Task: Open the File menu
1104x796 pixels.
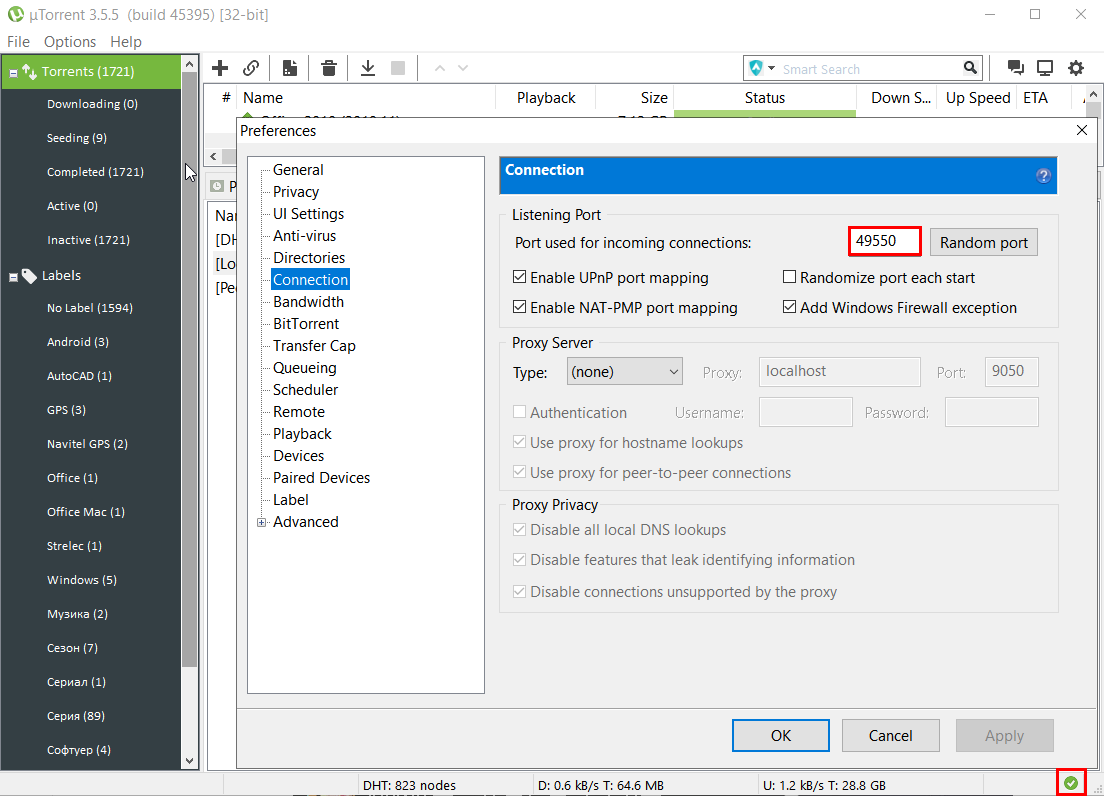Action: tap(18, 42)
